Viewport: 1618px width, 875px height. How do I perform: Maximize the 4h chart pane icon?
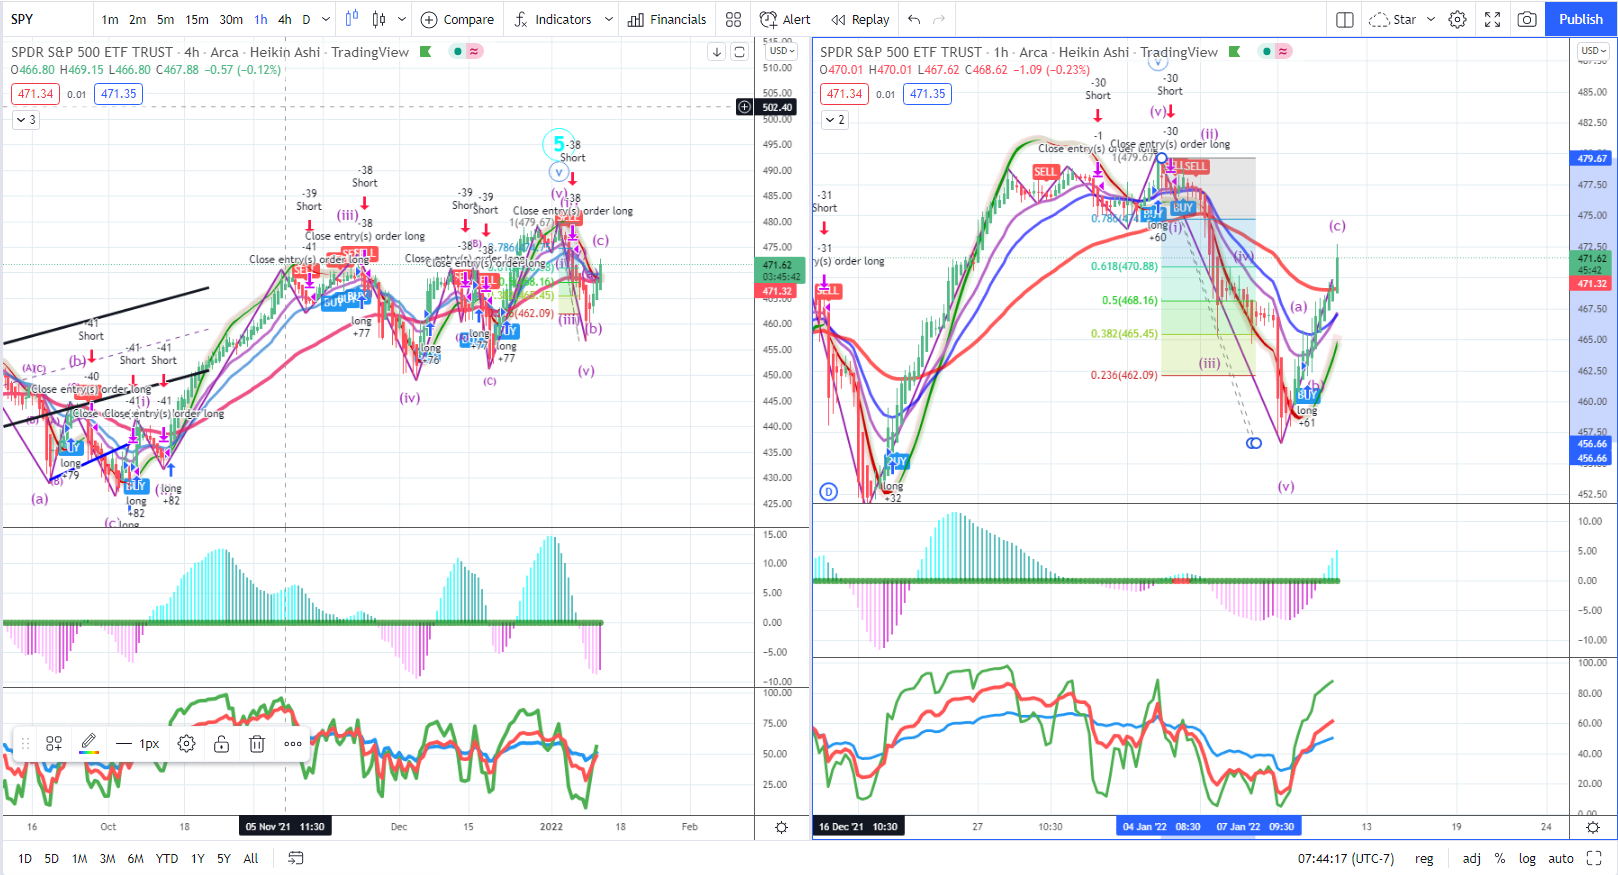click(739, 52)
